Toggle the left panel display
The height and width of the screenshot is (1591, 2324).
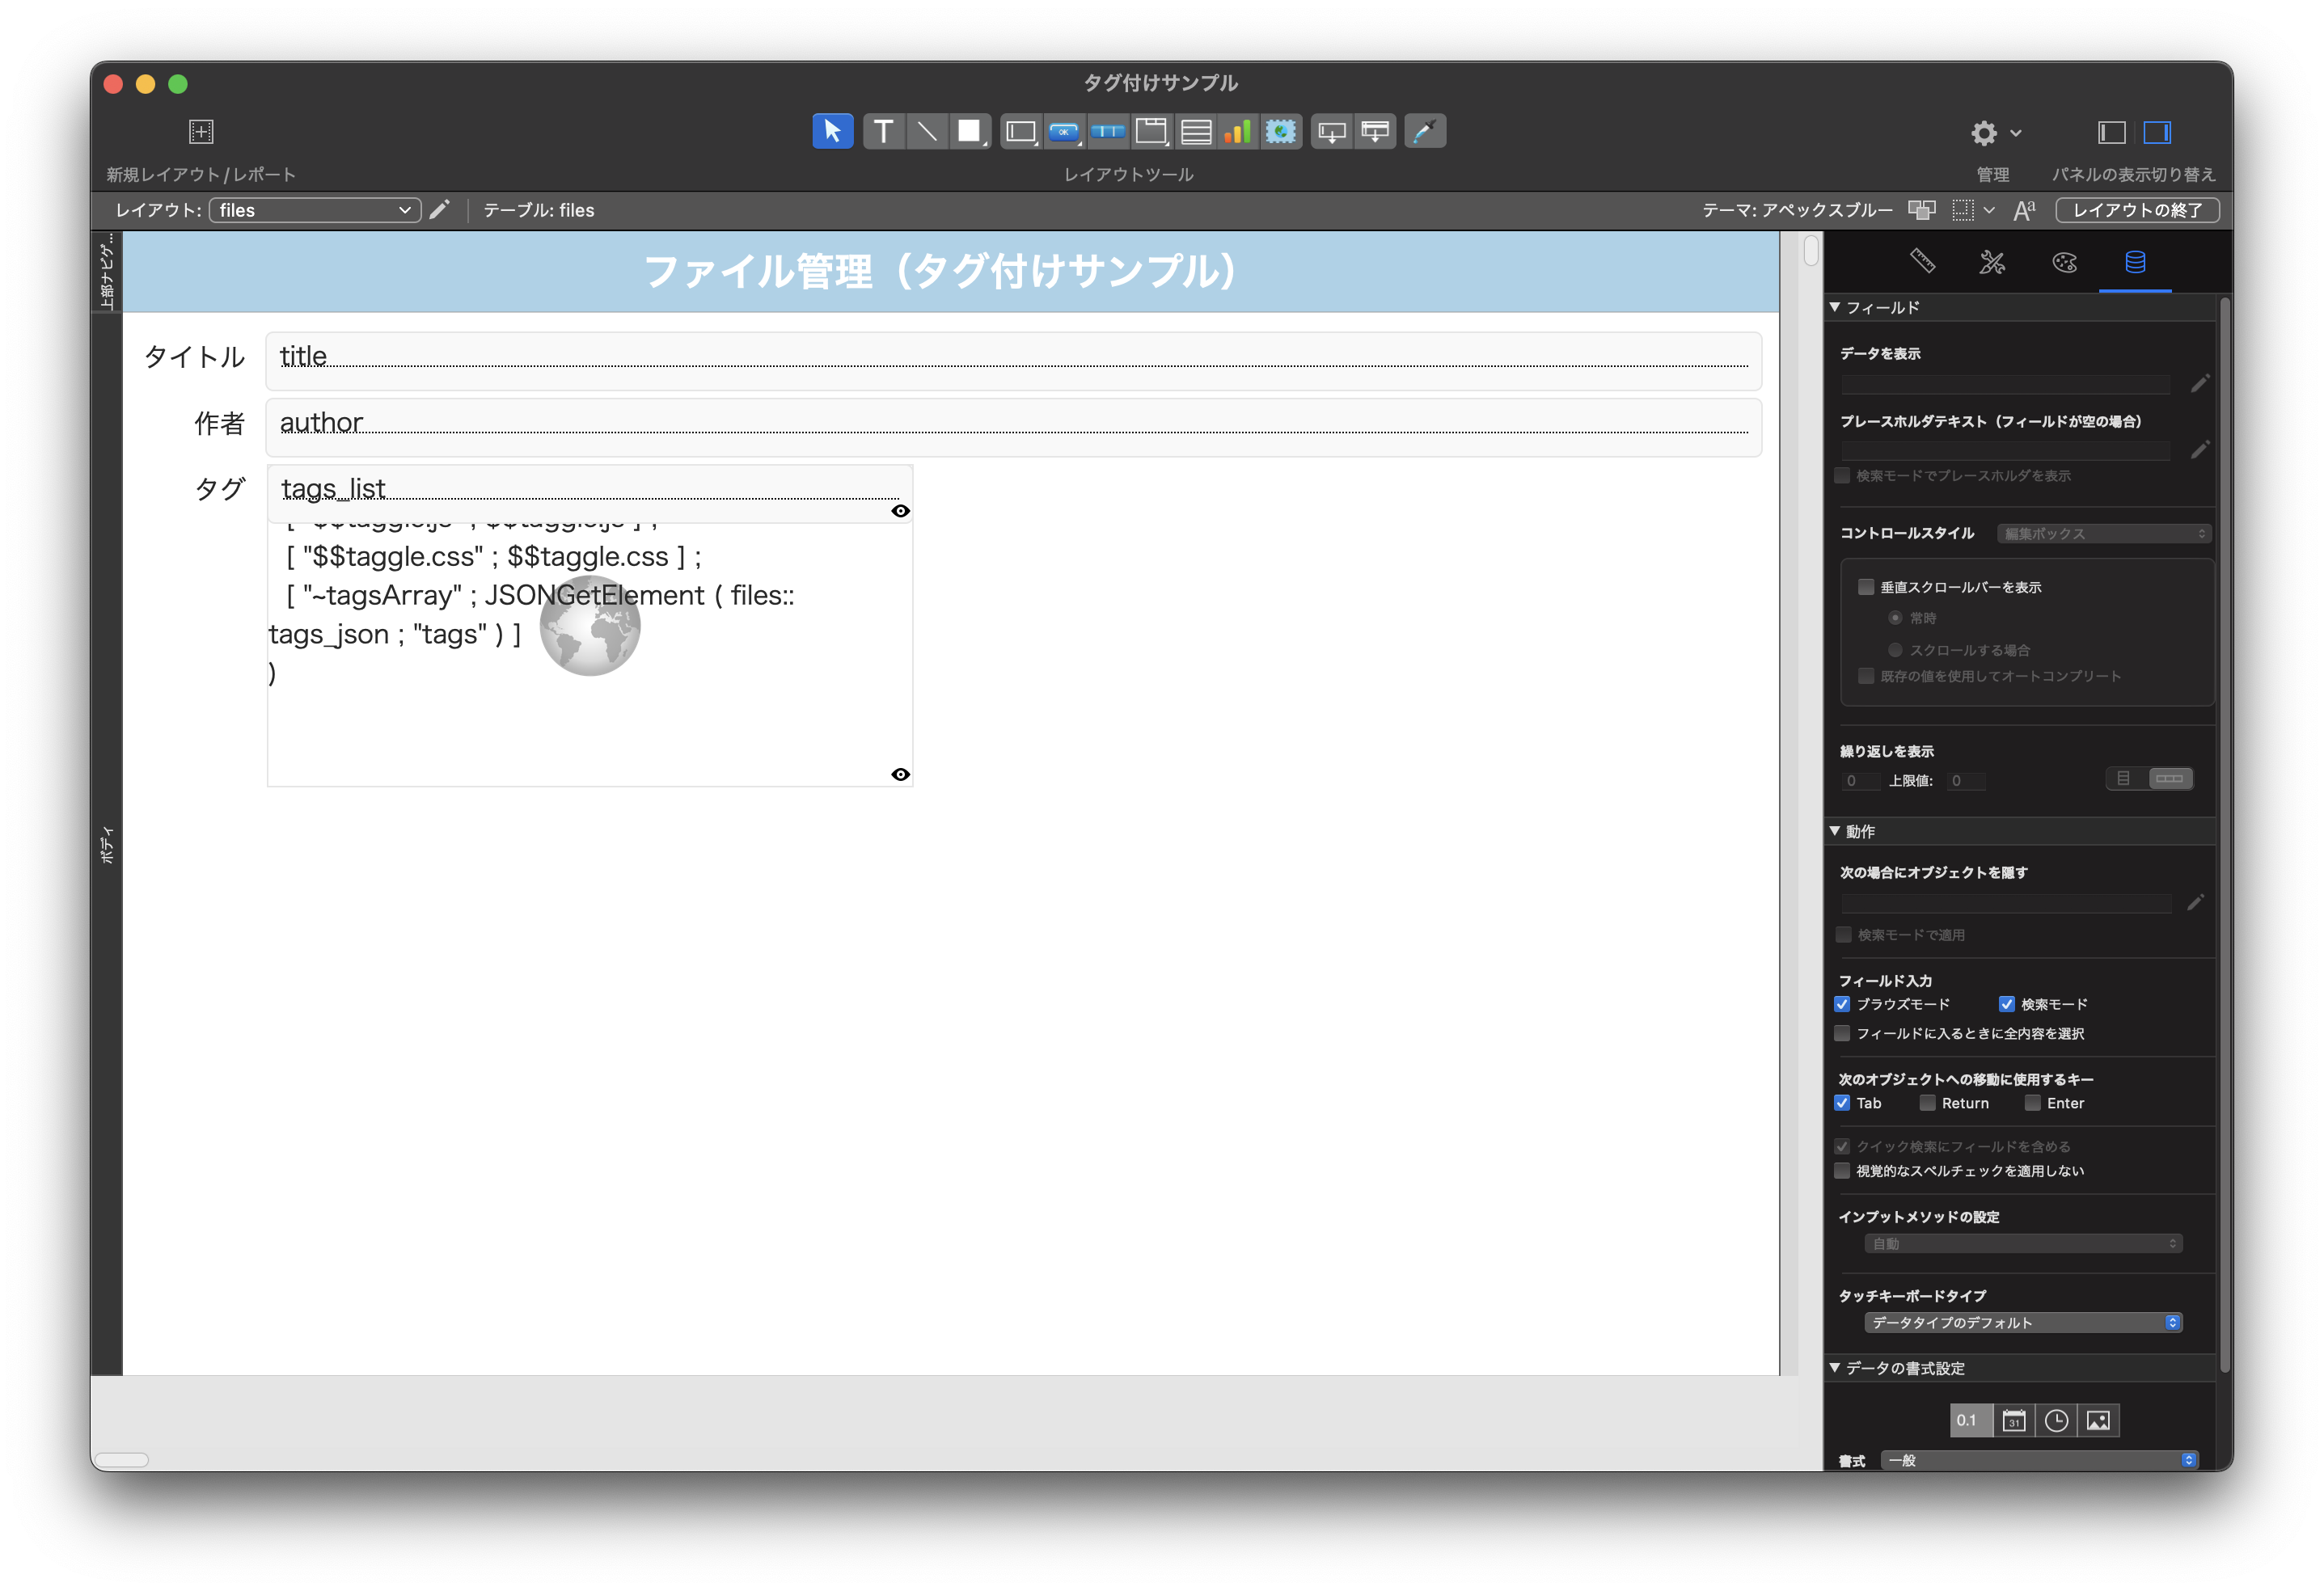click(2111, 132)
